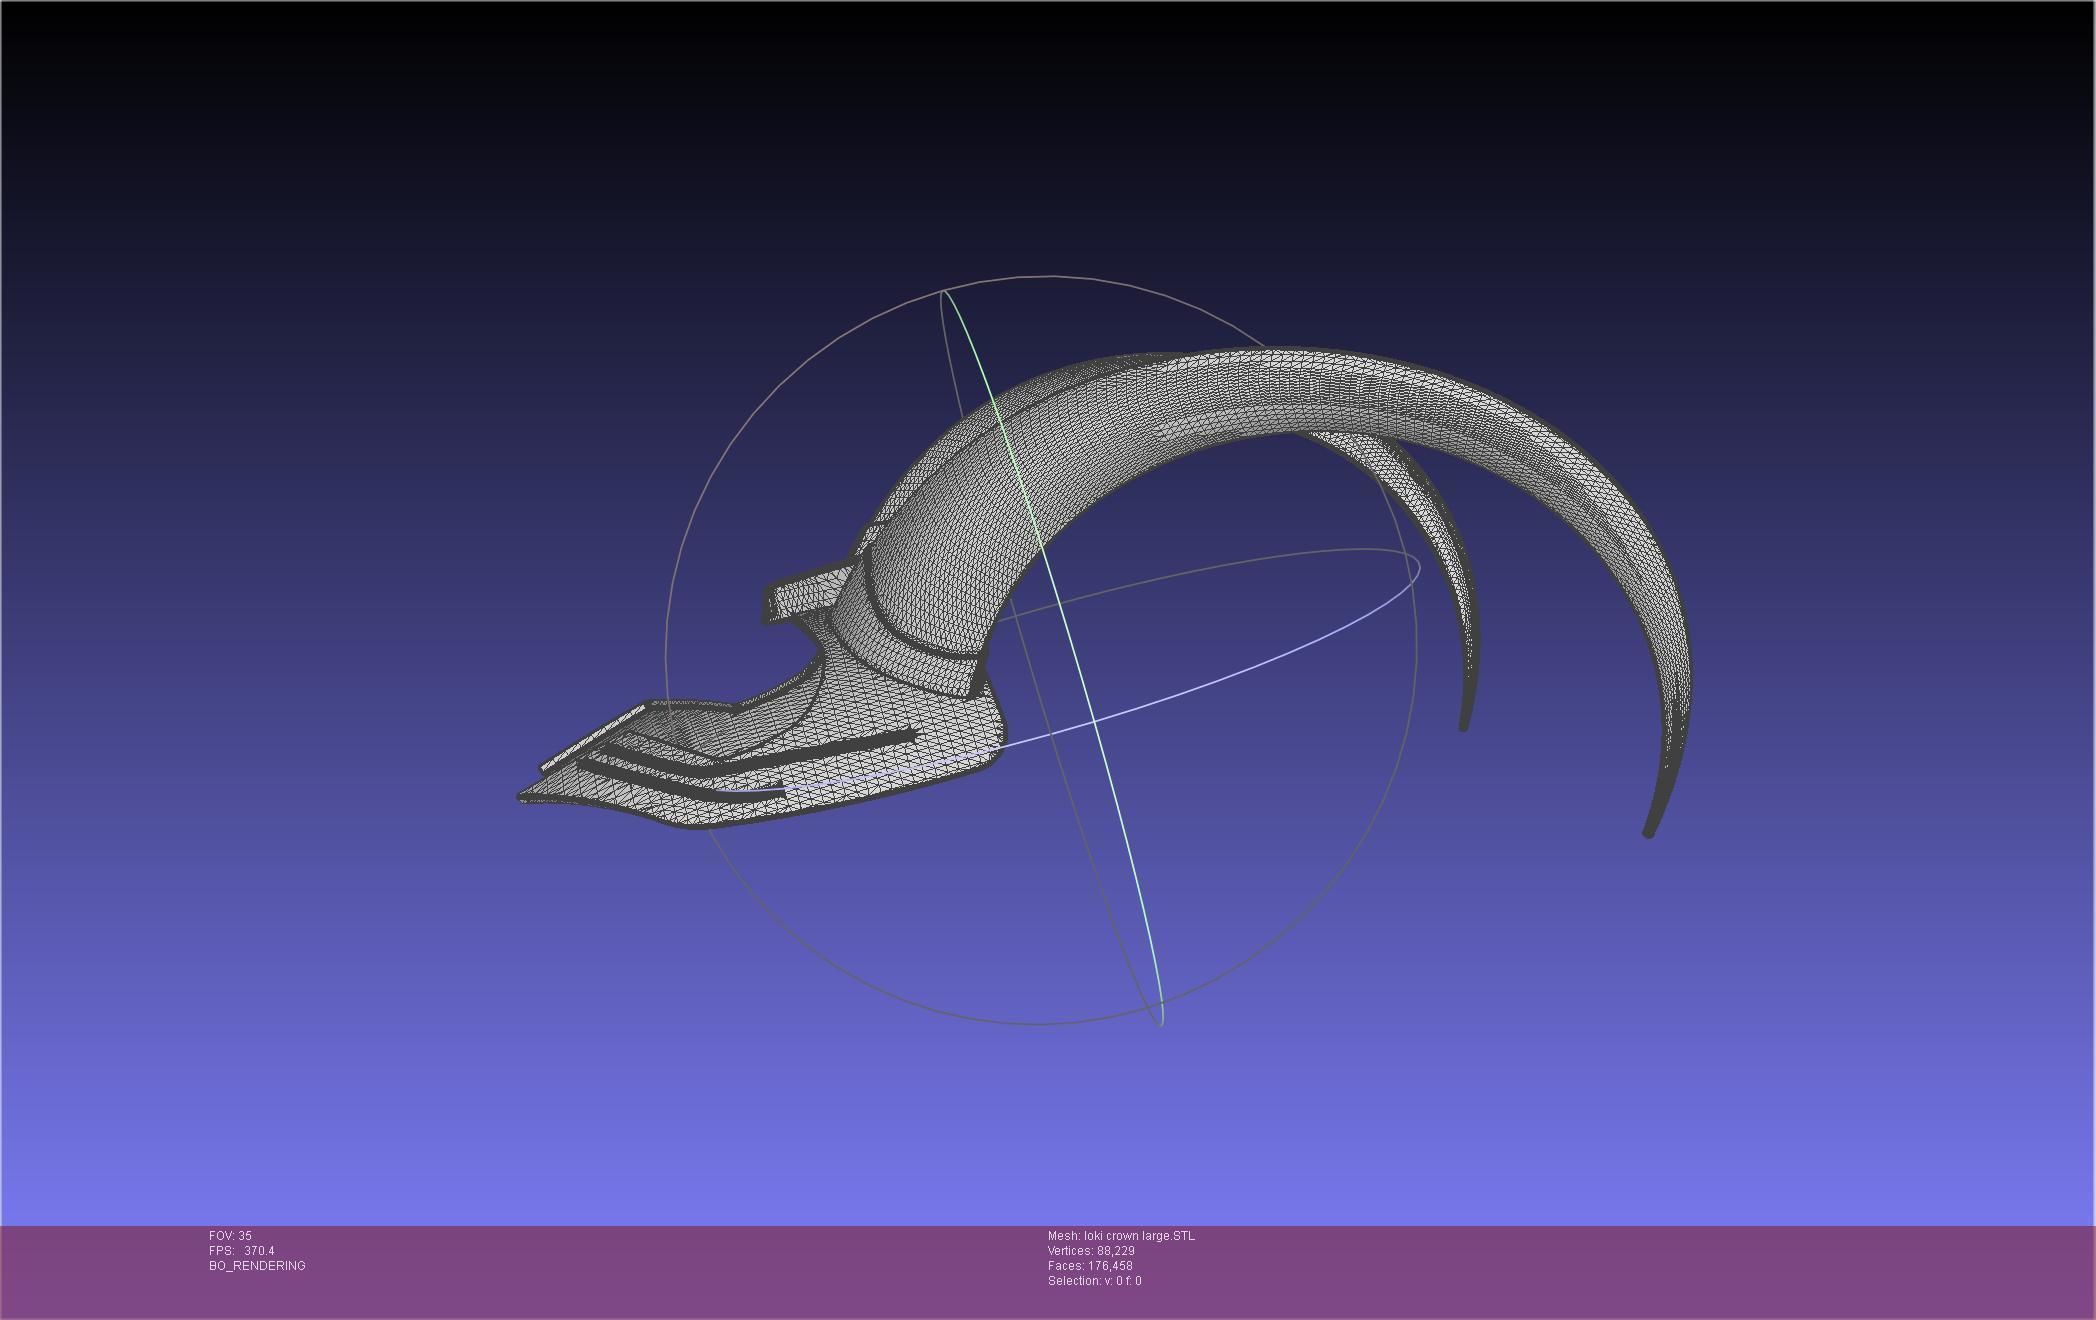The width and height of the screenshot is (2096, 1320).
Task: Select the 'FOV: 35' status text
Action: (x=230, y=1236)
